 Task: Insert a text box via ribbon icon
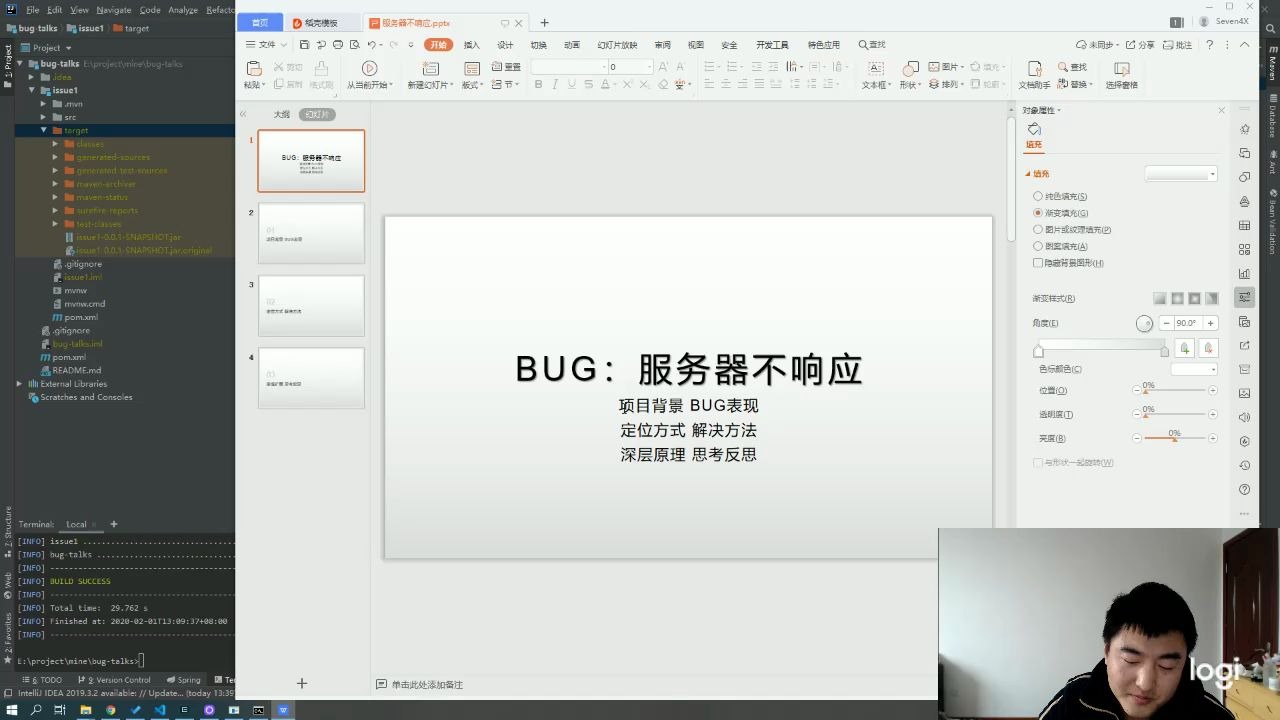click(875, 68)
